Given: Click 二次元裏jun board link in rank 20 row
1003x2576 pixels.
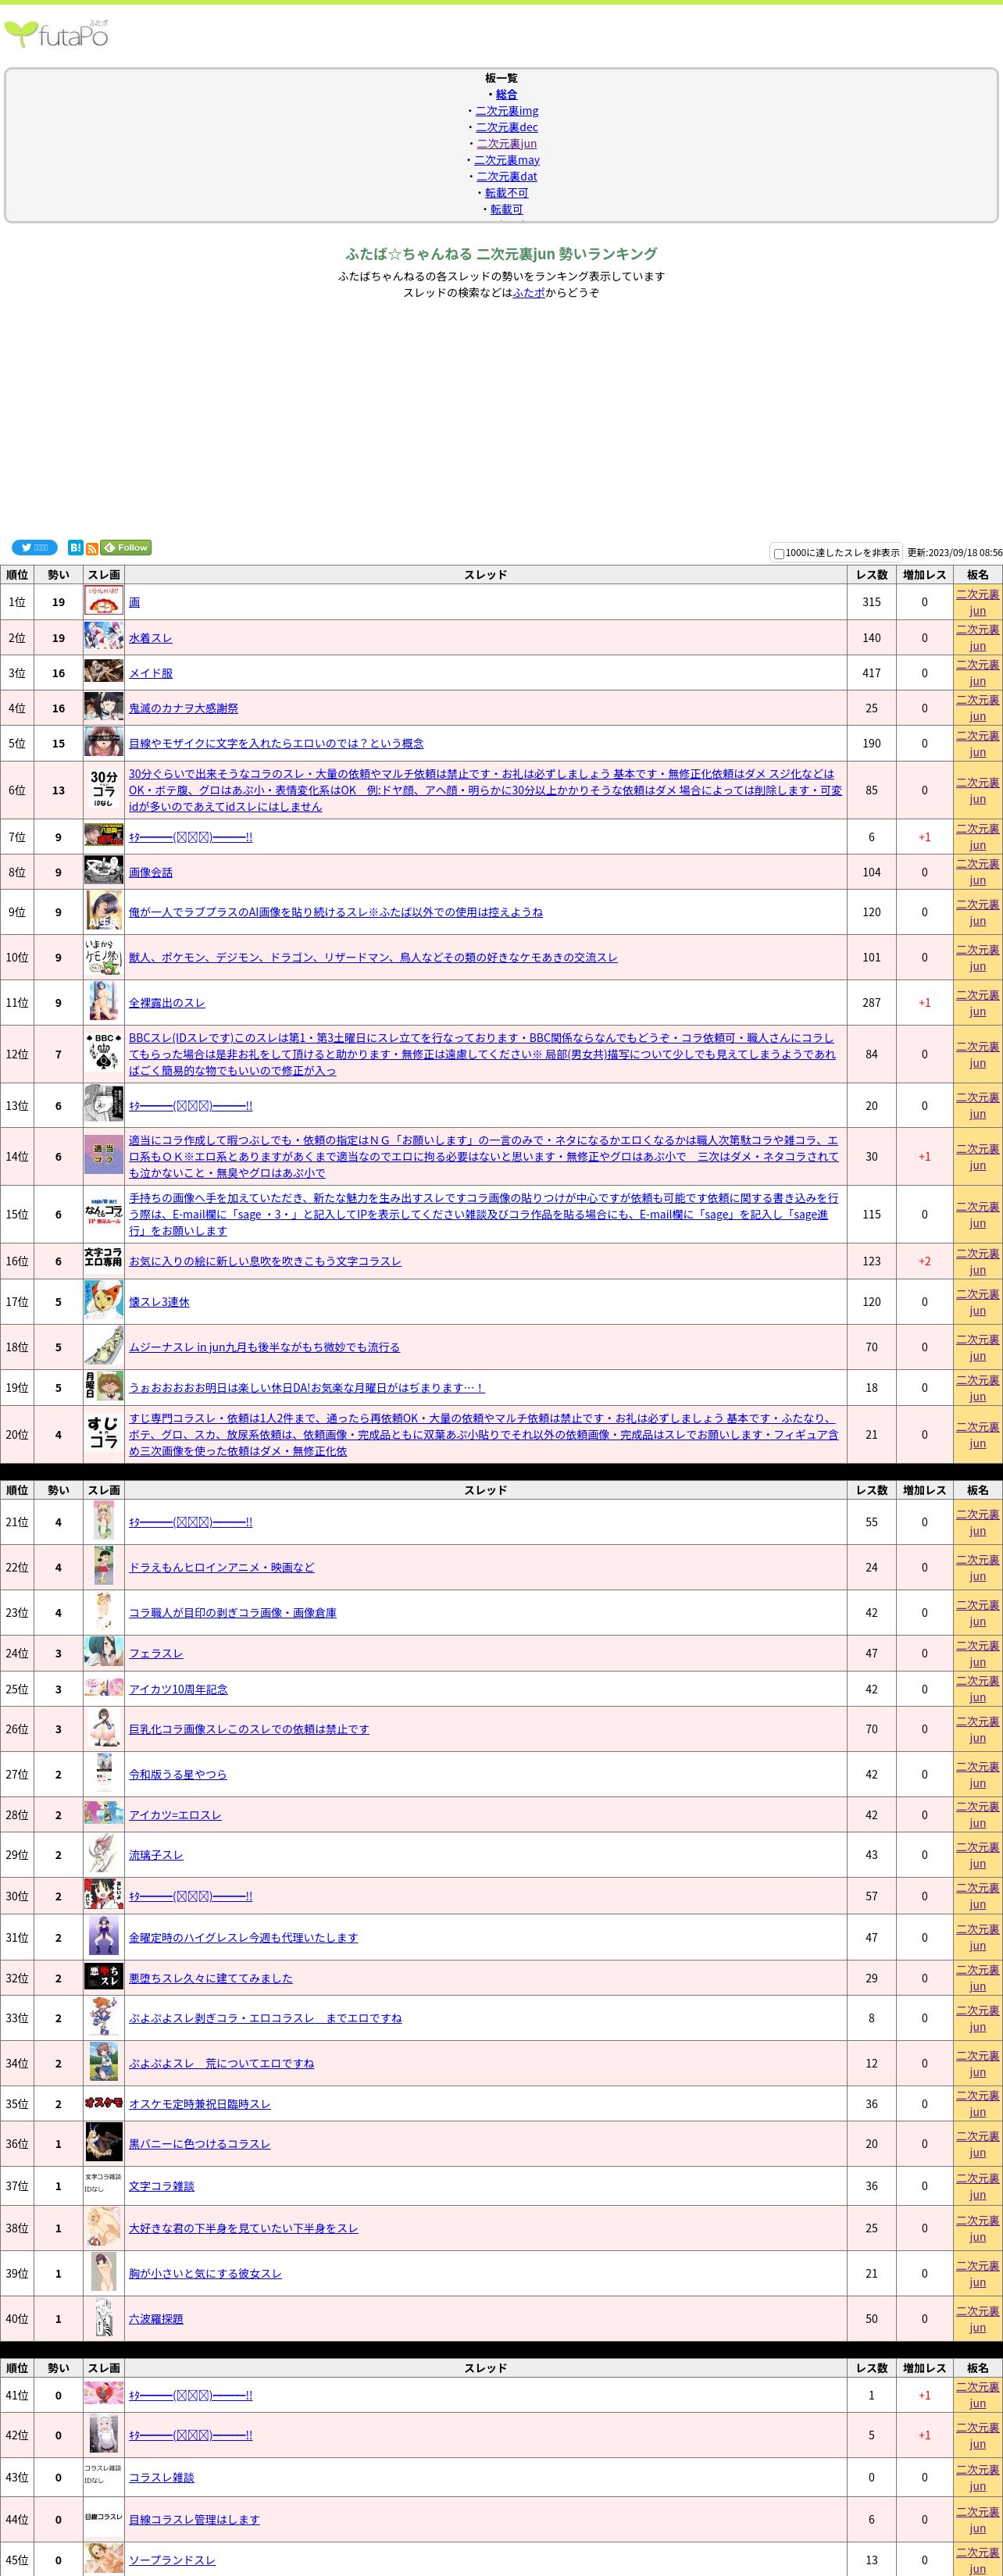Looking at the screenshot, I should tap(978, 1434).
